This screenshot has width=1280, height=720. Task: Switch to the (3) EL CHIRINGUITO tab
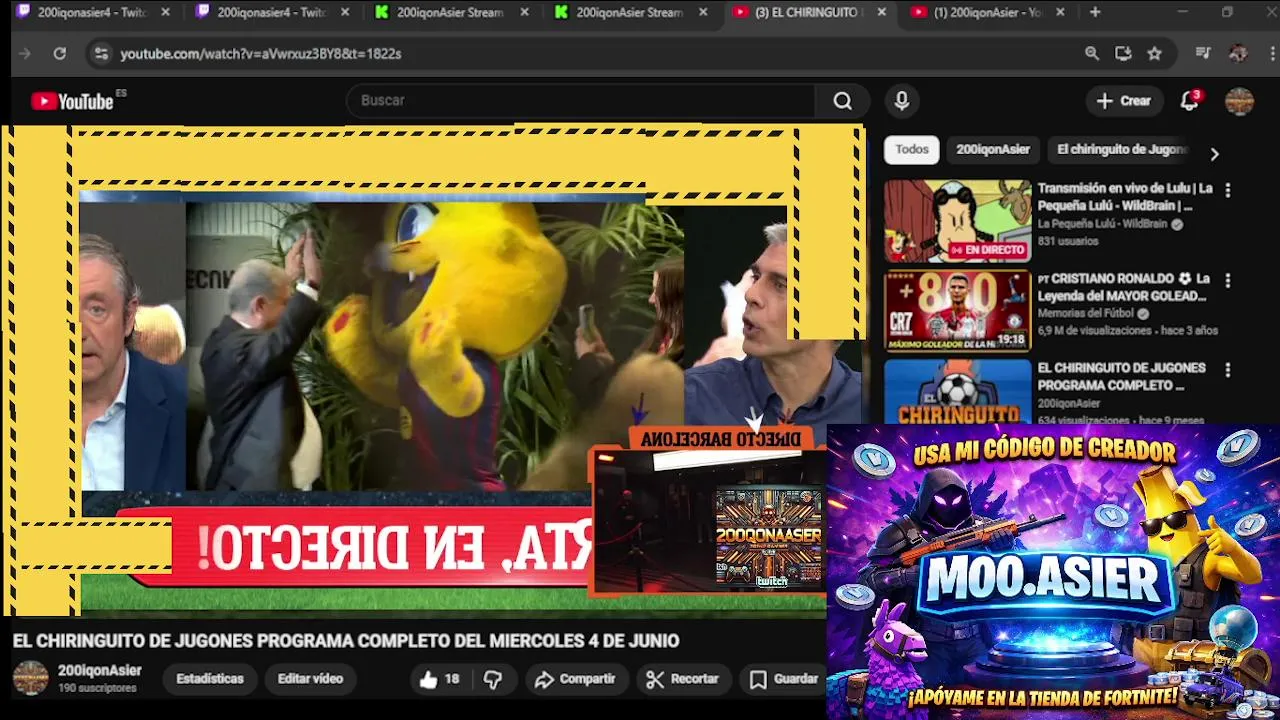click(x=806, y=13)
